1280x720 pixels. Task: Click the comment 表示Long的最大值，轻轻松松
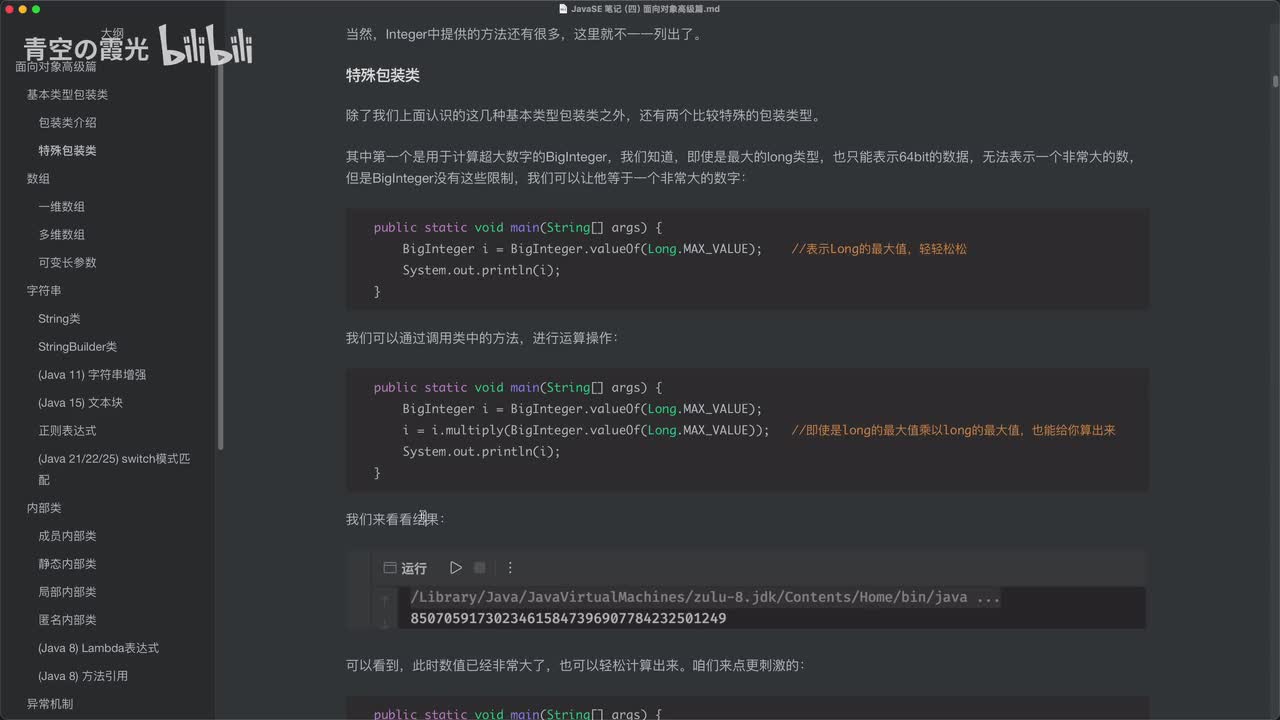point(879,249)
